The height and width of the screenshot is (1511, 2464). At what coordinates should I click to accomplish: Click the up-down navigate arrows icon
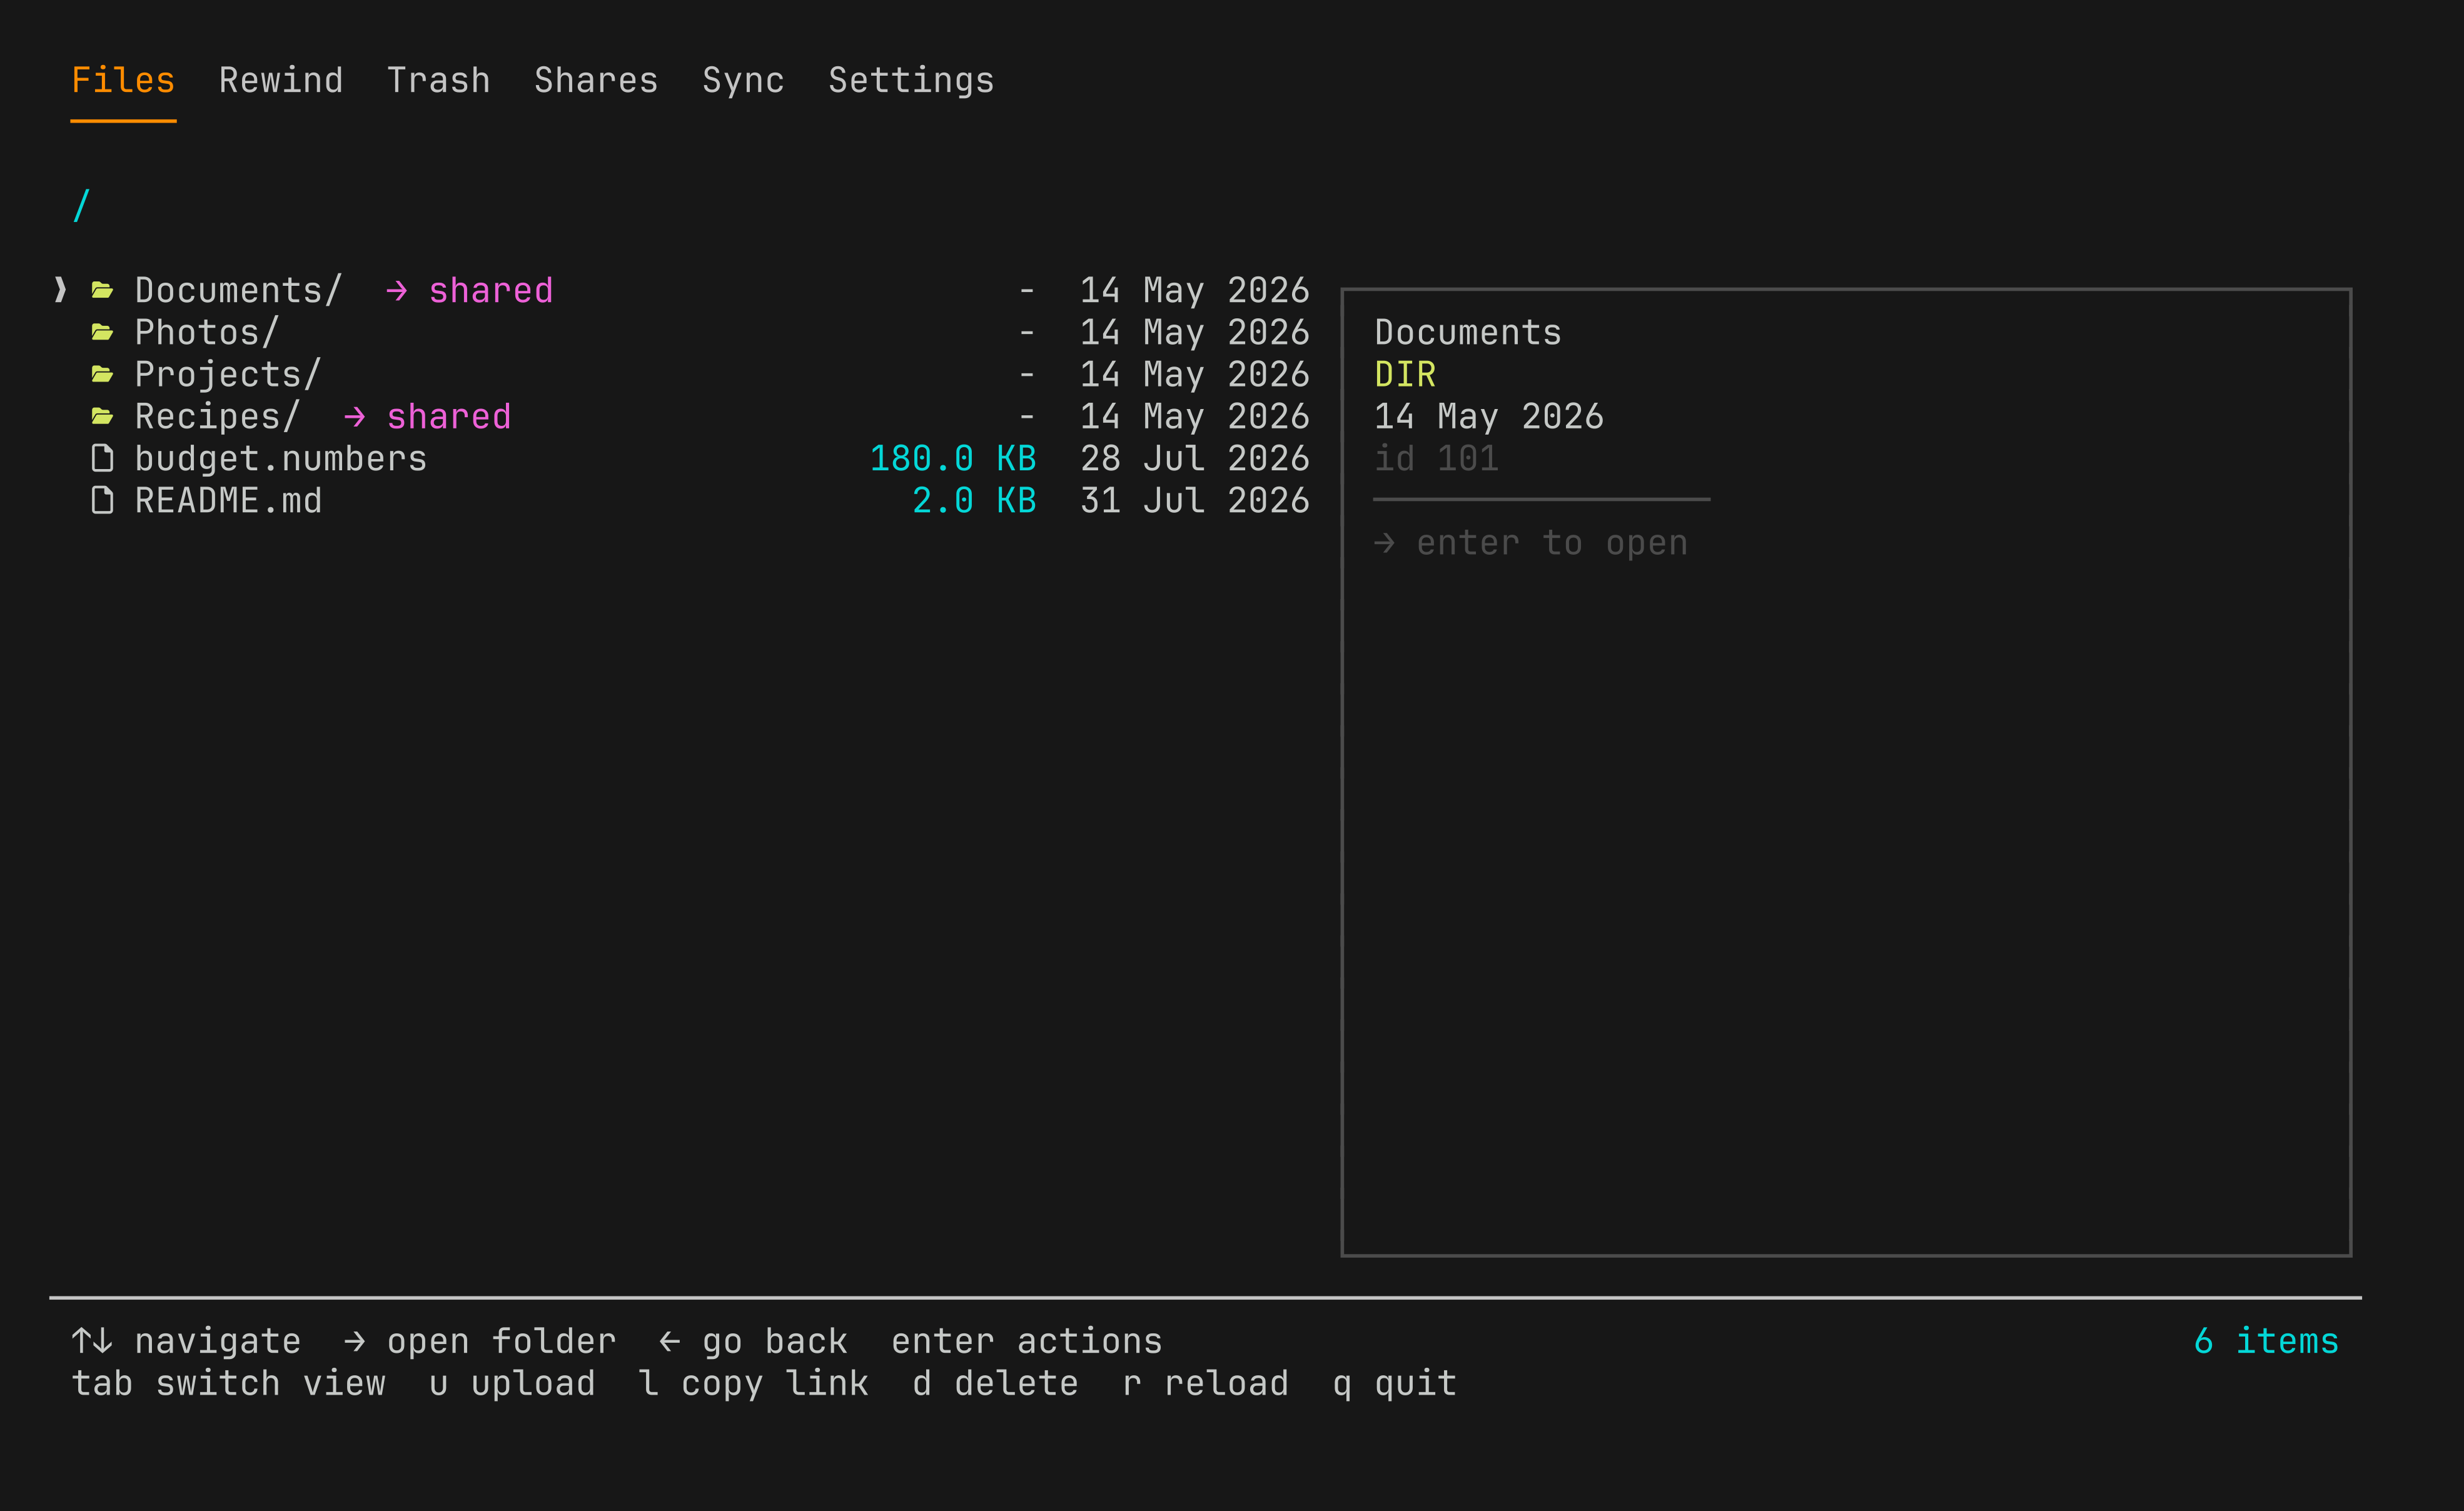pos(92,1341)
